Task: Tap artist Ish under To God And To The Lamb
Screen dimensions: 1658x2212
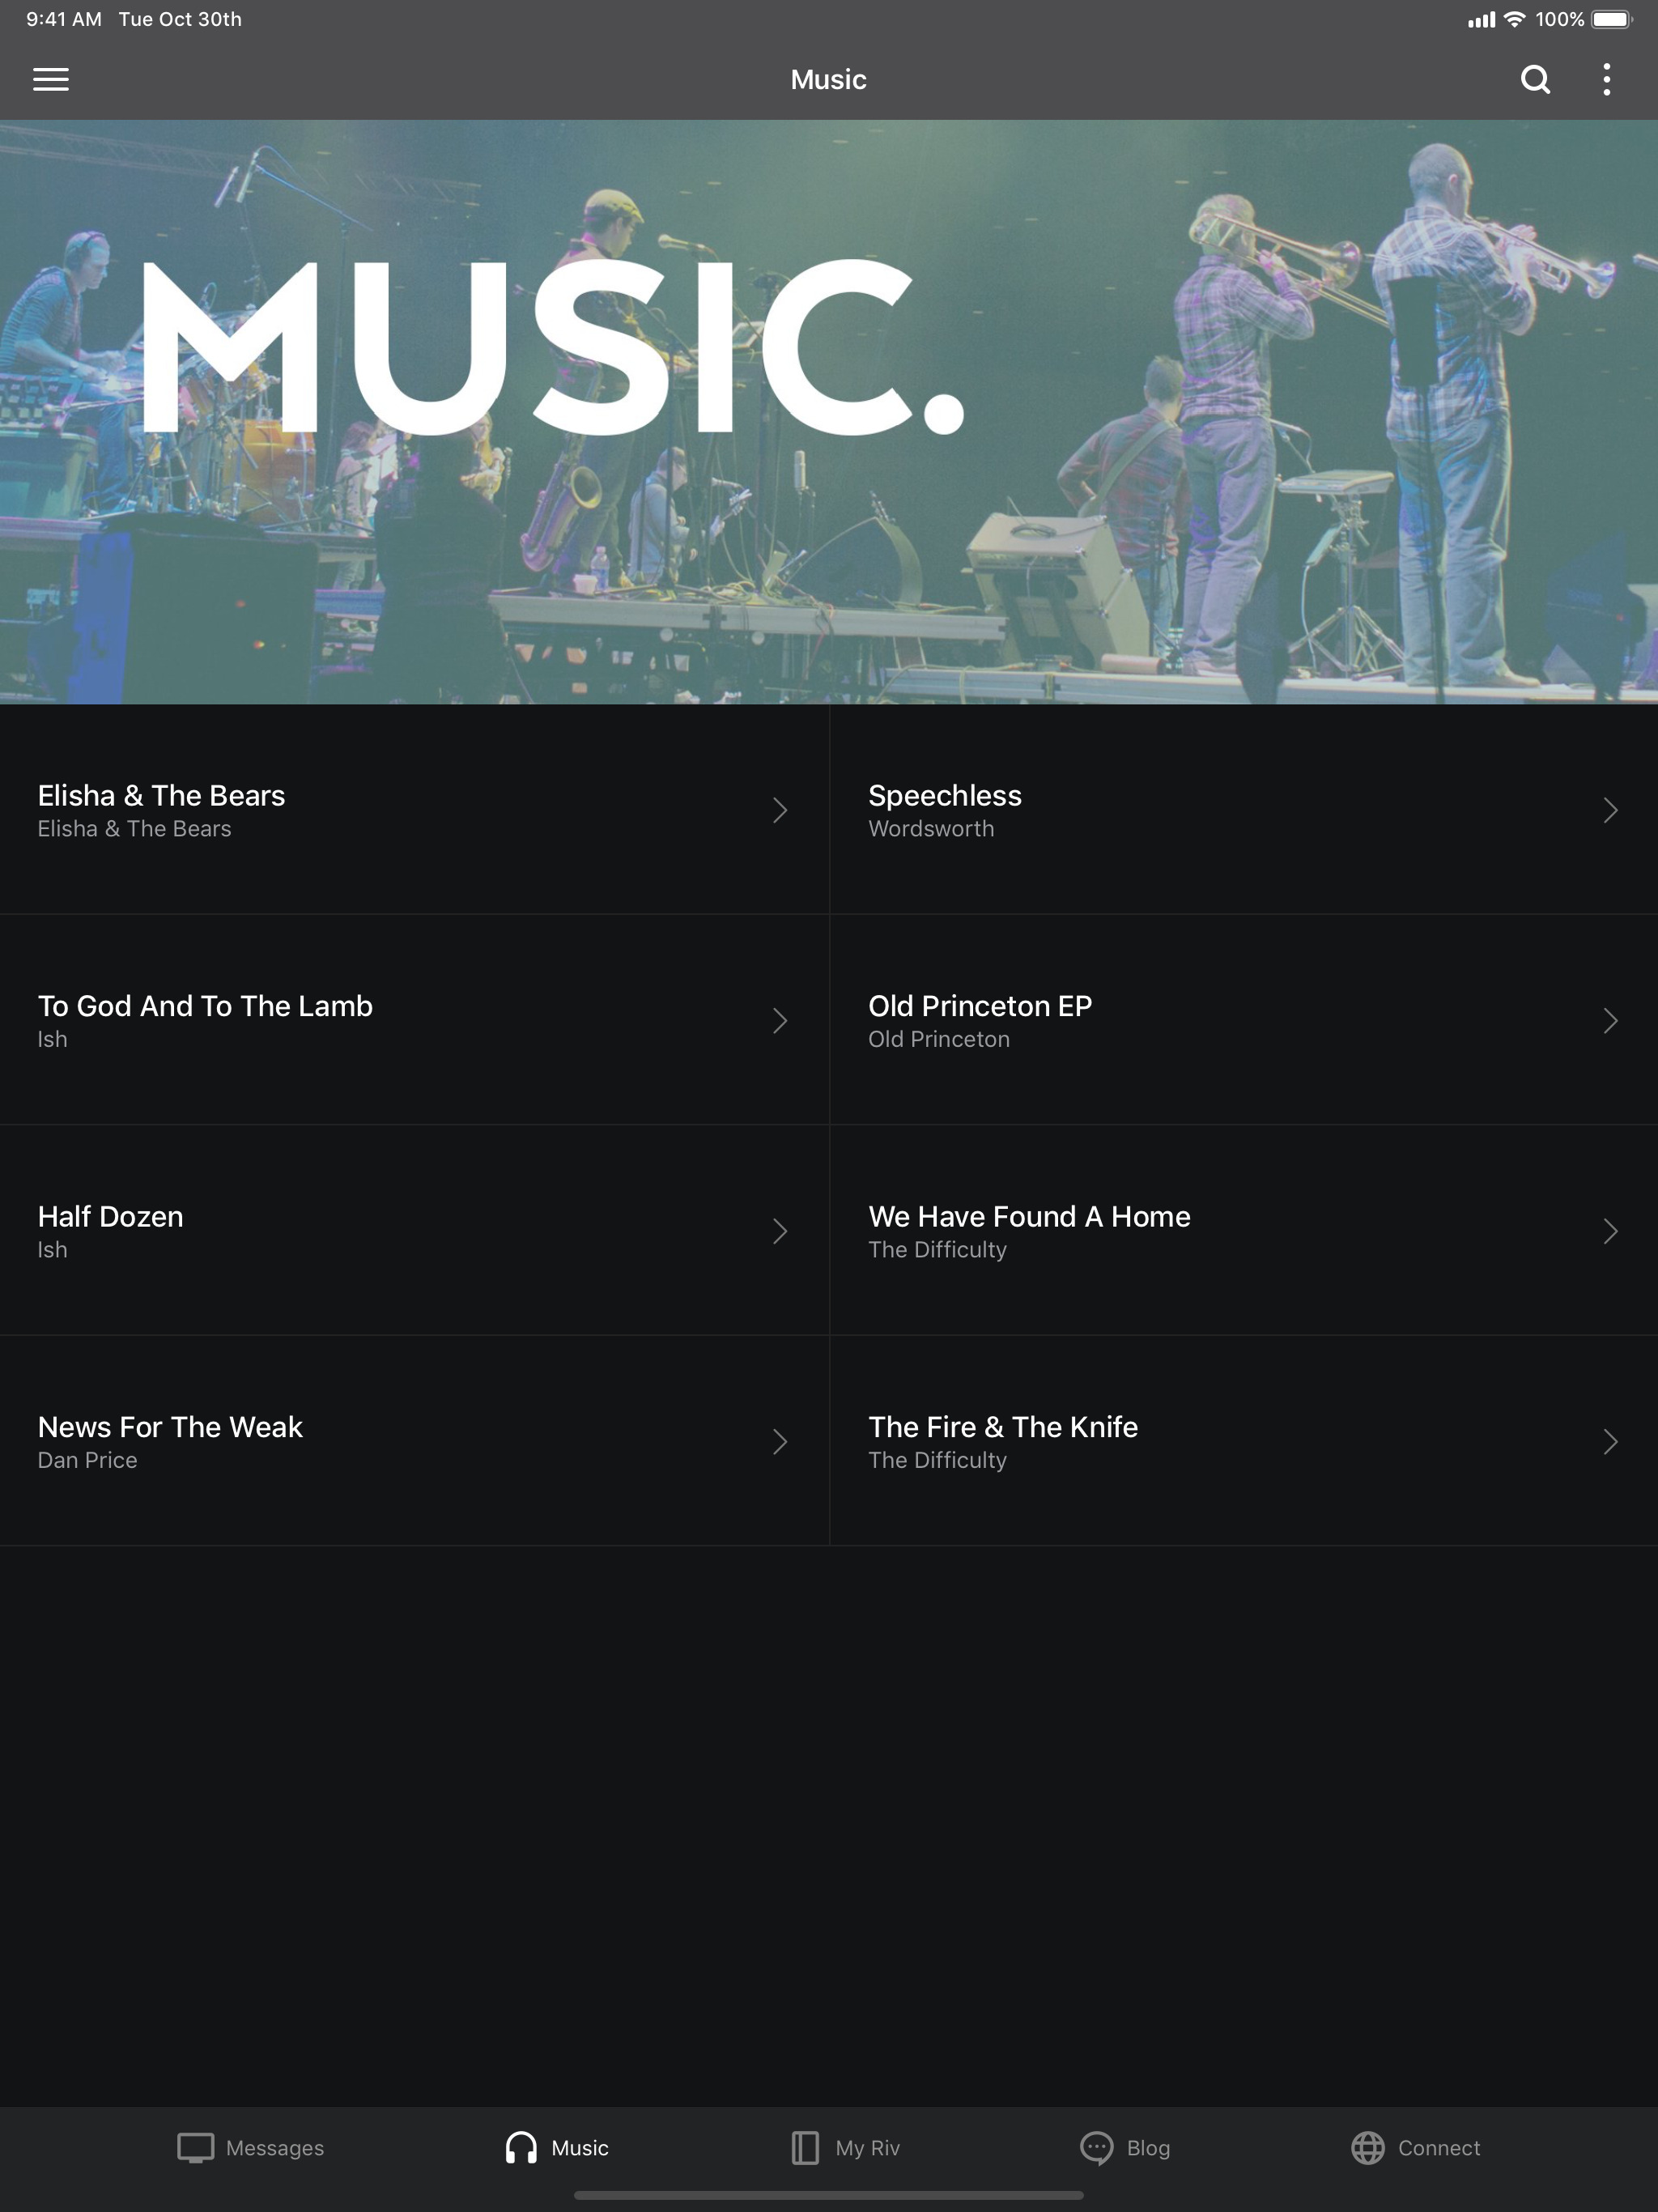Action: click(x=52, y=1039)
